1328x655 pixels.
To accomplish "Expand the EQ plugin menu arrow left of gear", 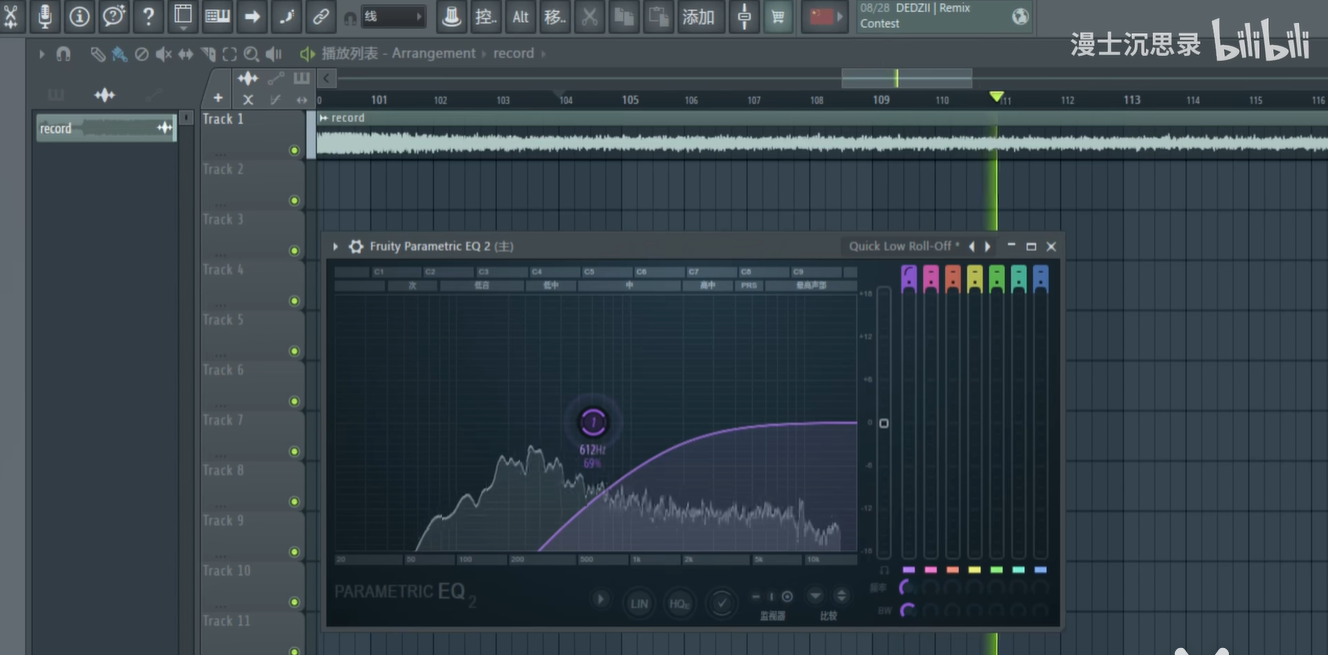I will [x=335, y=246].
